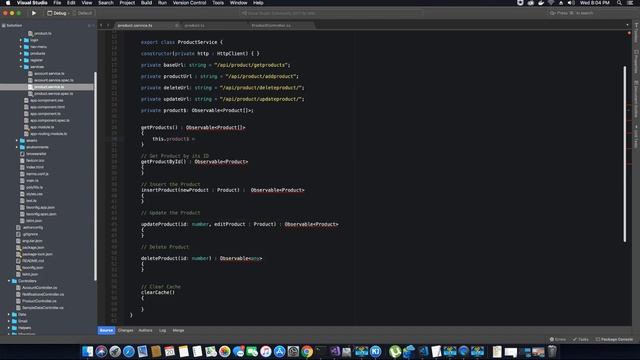
Task: Switch to Log view tab
Action: [162, 330]
